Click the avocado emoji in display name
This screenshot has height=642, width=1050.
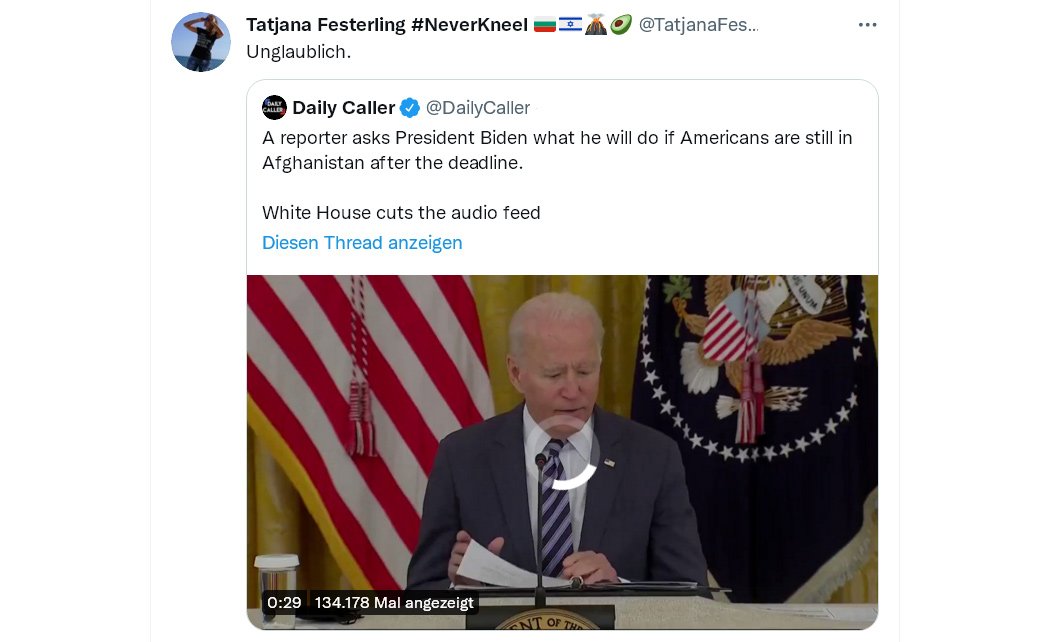coord(621,25)
